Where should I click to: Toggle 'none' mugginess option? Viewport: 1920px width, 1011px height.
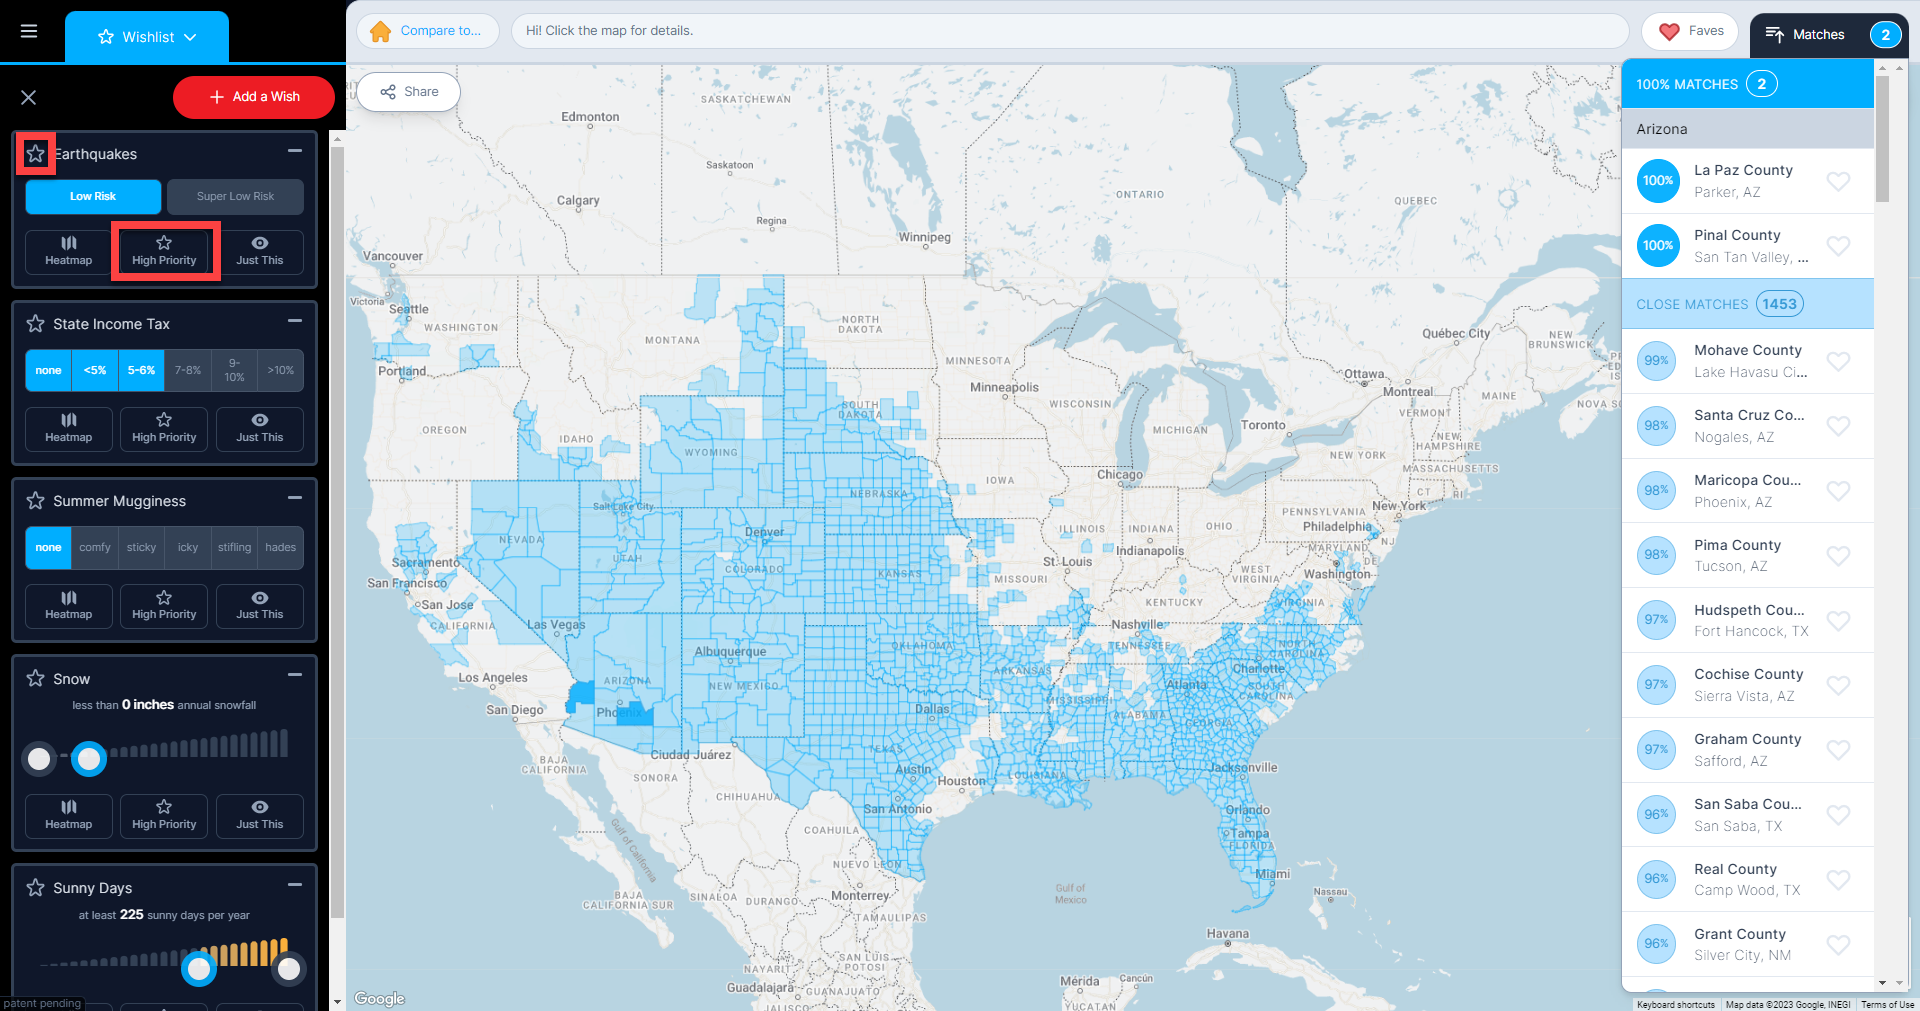coord(48,548)
